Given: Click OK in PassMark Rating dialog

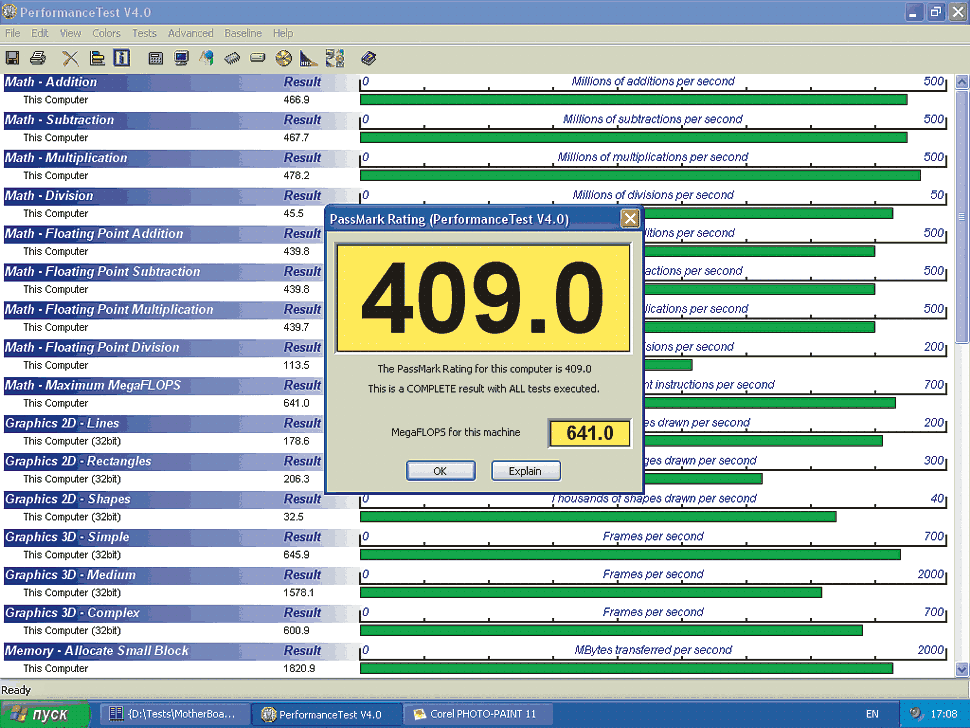Looking at the screenshot, I should click(x=440, y=471).
